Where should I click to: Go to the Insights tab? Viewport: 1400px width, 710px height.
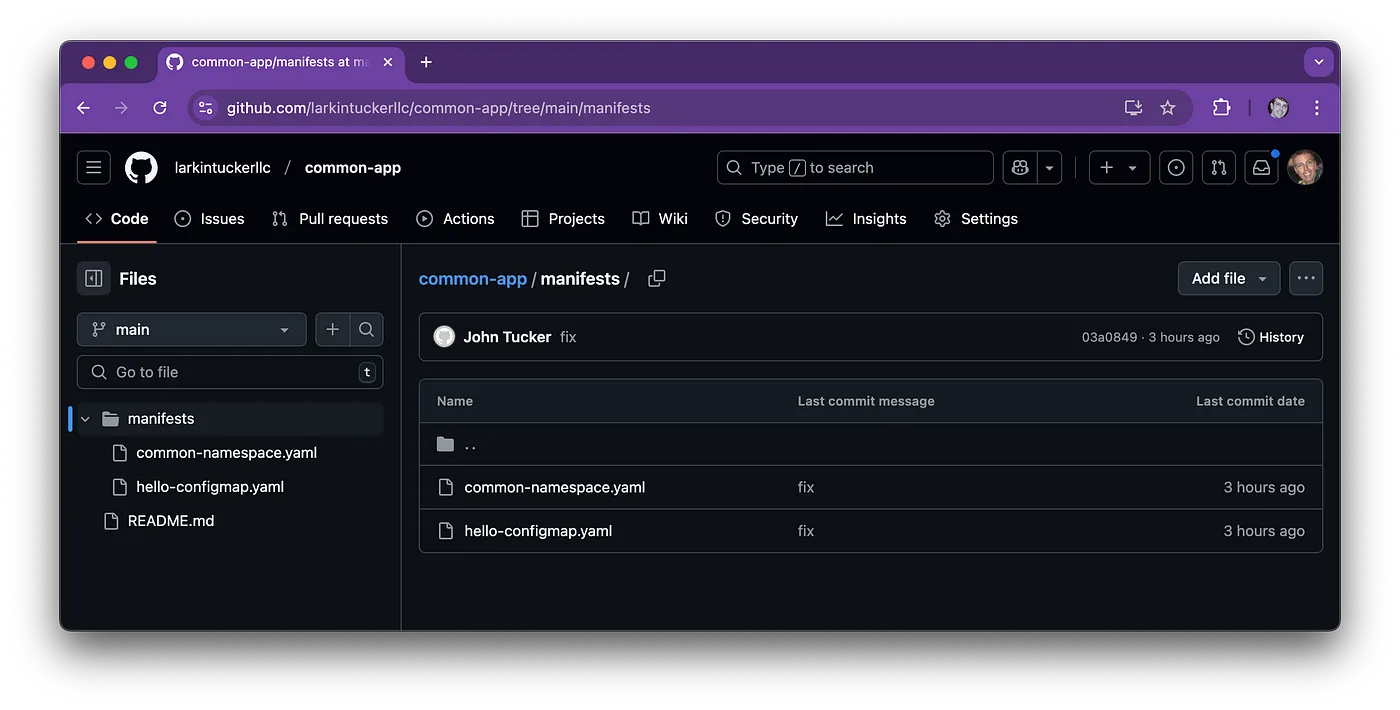866,219
